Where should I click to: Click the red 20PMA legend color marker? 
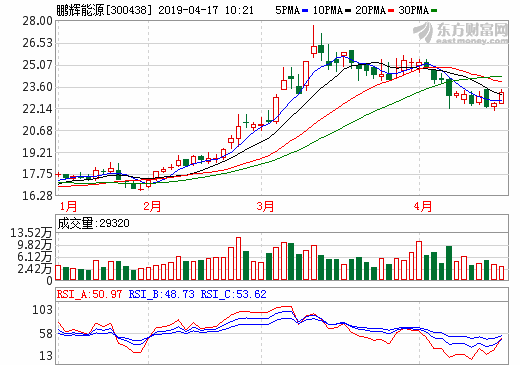(x=391, y=11)
